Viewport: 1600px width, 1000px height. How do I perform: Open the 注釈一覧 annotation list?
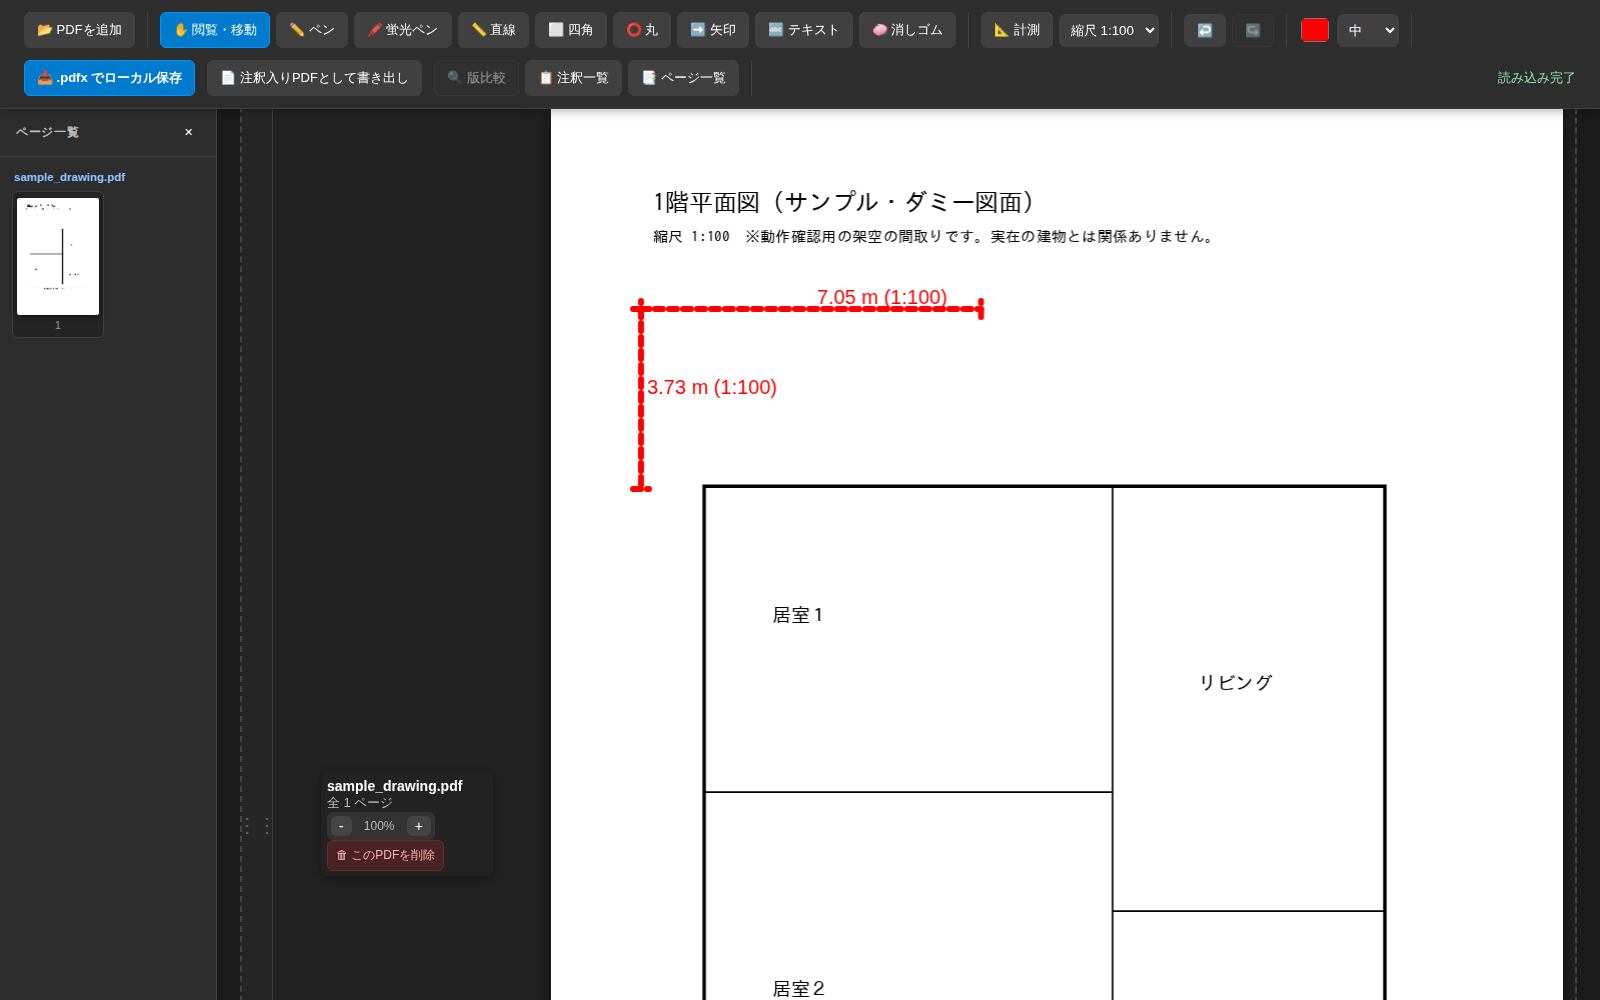[x=573, y=77]
